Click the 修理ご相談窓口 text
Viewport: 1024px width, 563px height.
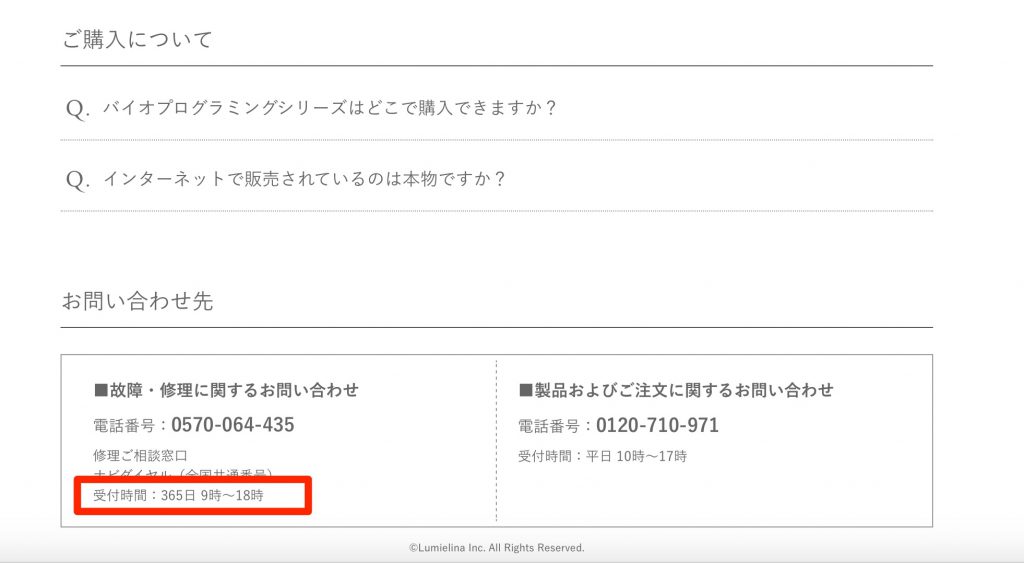coord(140,456)
